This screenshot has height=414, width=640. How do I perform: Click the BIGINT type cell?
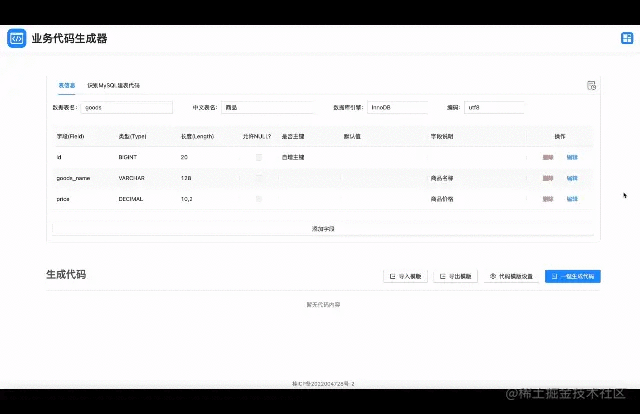tap(128, 157)
